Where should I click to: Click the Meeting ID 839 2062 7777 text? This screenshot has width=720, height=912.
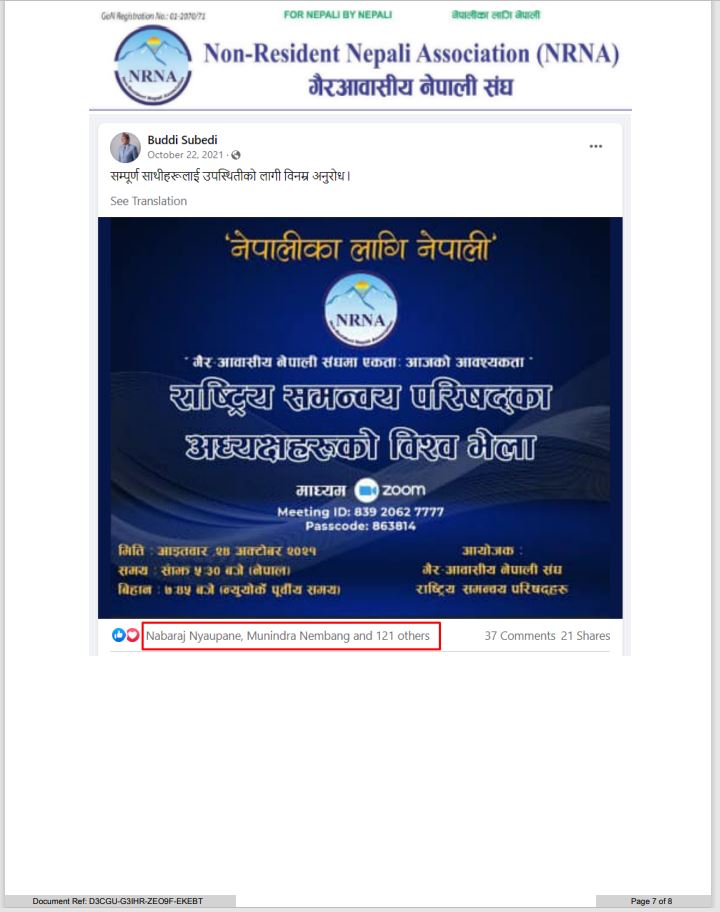click(x=361, y=512)
